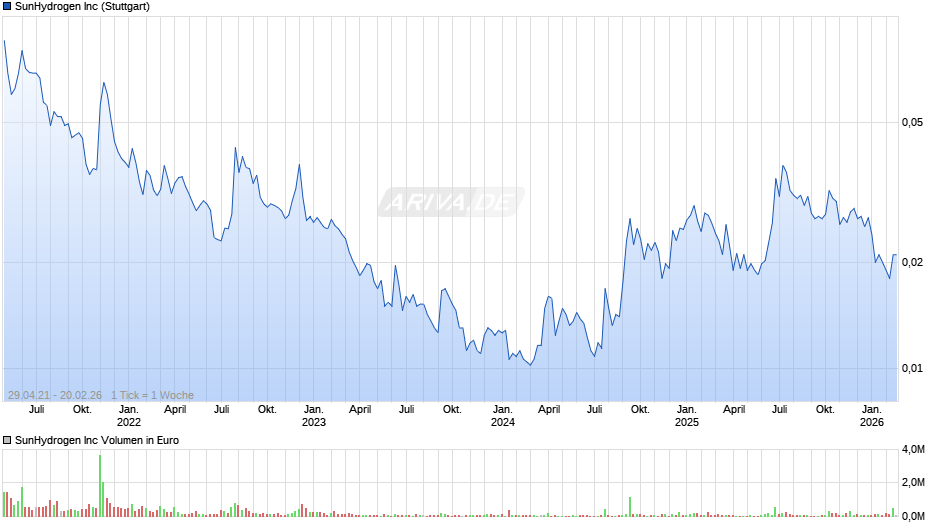Click the last data point of the price line
940x526 pixels.
point(896,255)
